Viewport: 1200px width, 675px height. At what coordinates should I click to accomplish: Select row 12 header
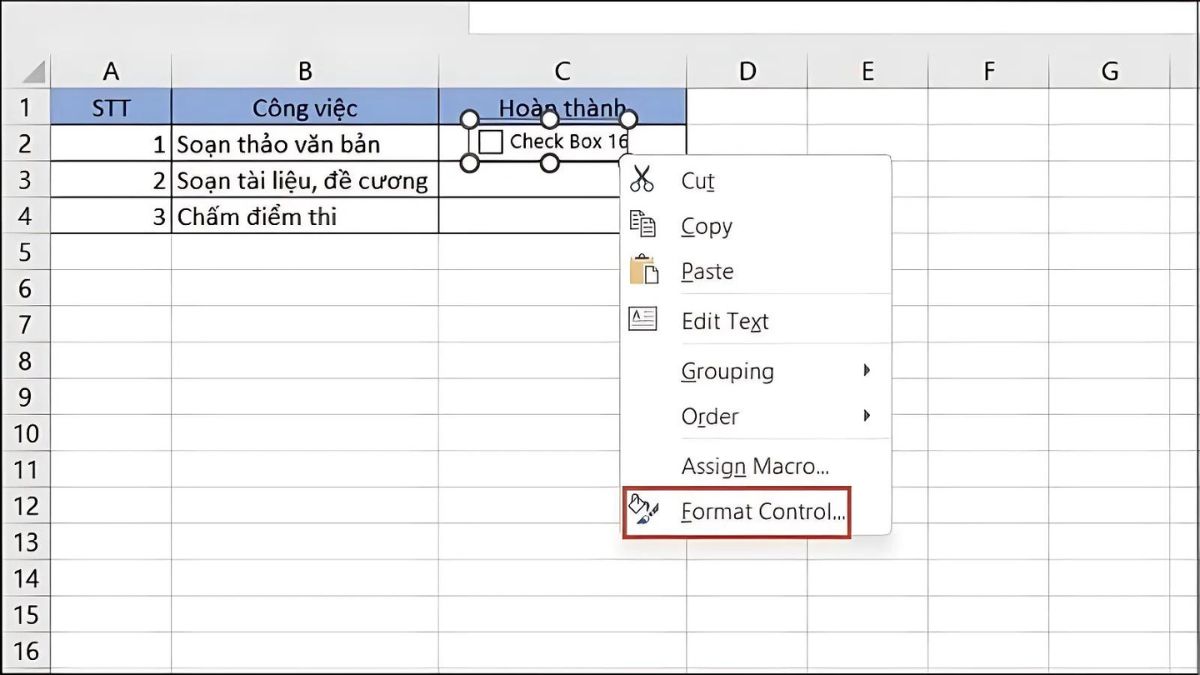click(x=25, y=506)
